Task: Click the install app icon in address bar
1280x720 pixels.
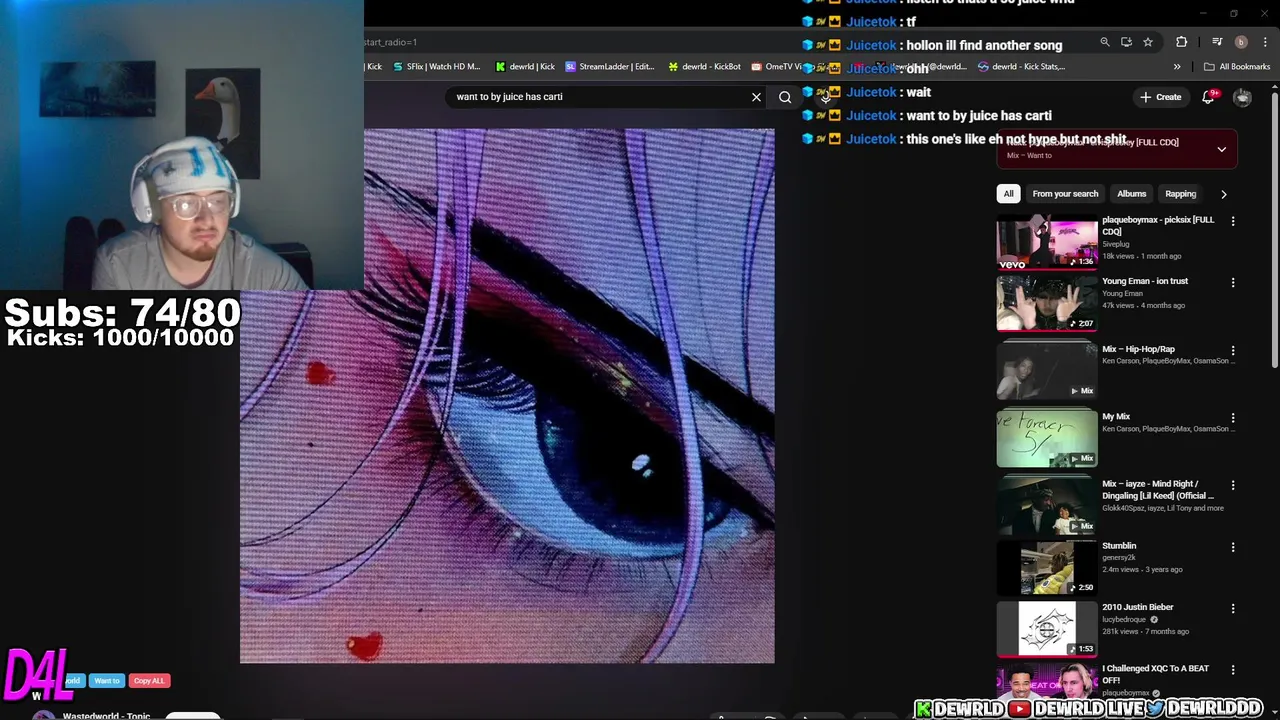Action: 1126,42
